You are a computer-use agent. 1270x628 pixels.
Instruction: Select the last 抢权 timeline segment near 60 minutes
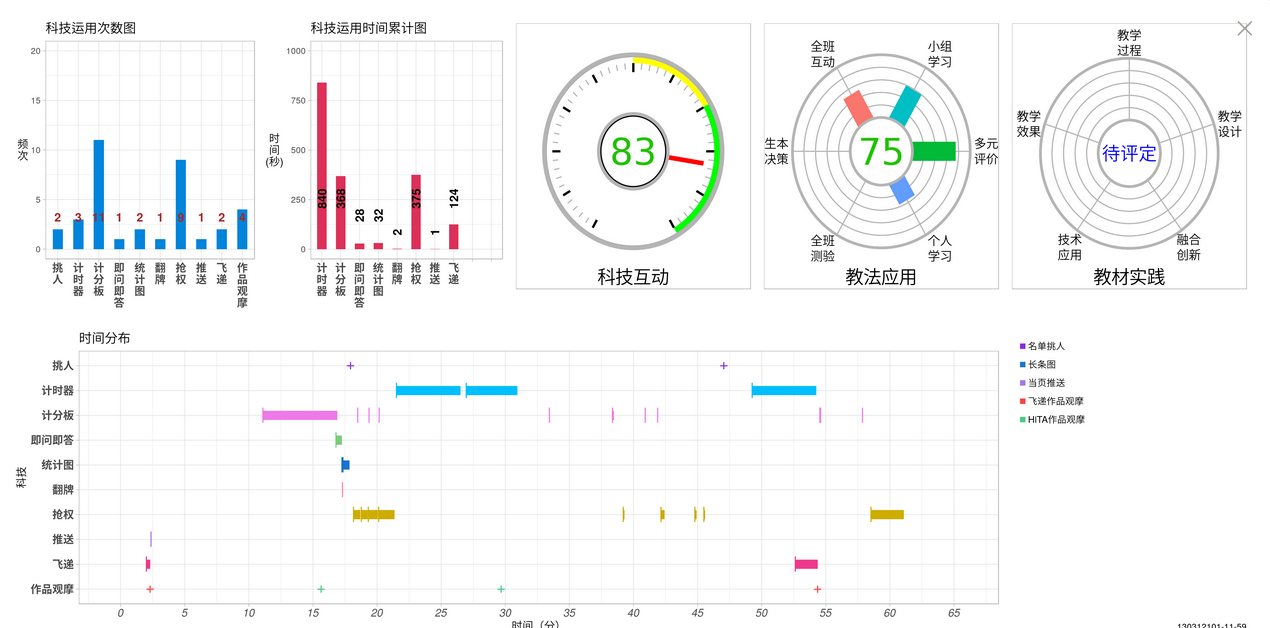click(887, 515)
